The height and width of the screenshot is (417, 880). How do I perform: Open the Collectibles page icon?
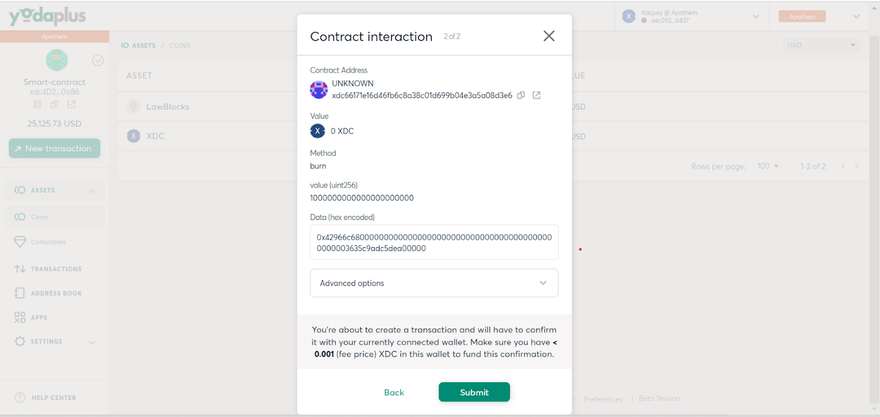pos(20,242)
